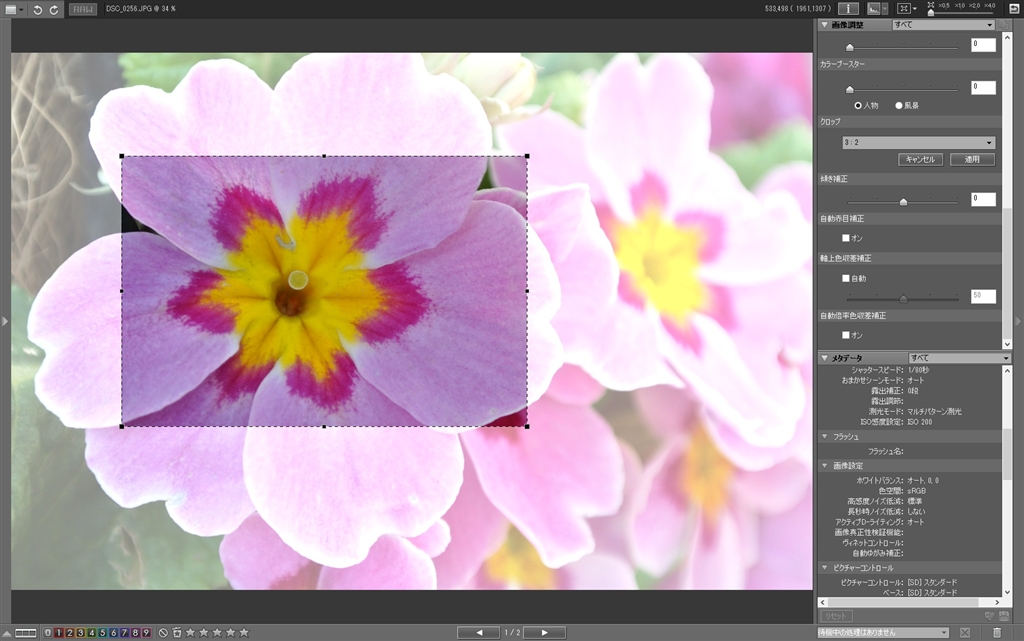The image size is (1024, 641).
Task: Apply label 0 to image
Action: click(x=48, y=633)
